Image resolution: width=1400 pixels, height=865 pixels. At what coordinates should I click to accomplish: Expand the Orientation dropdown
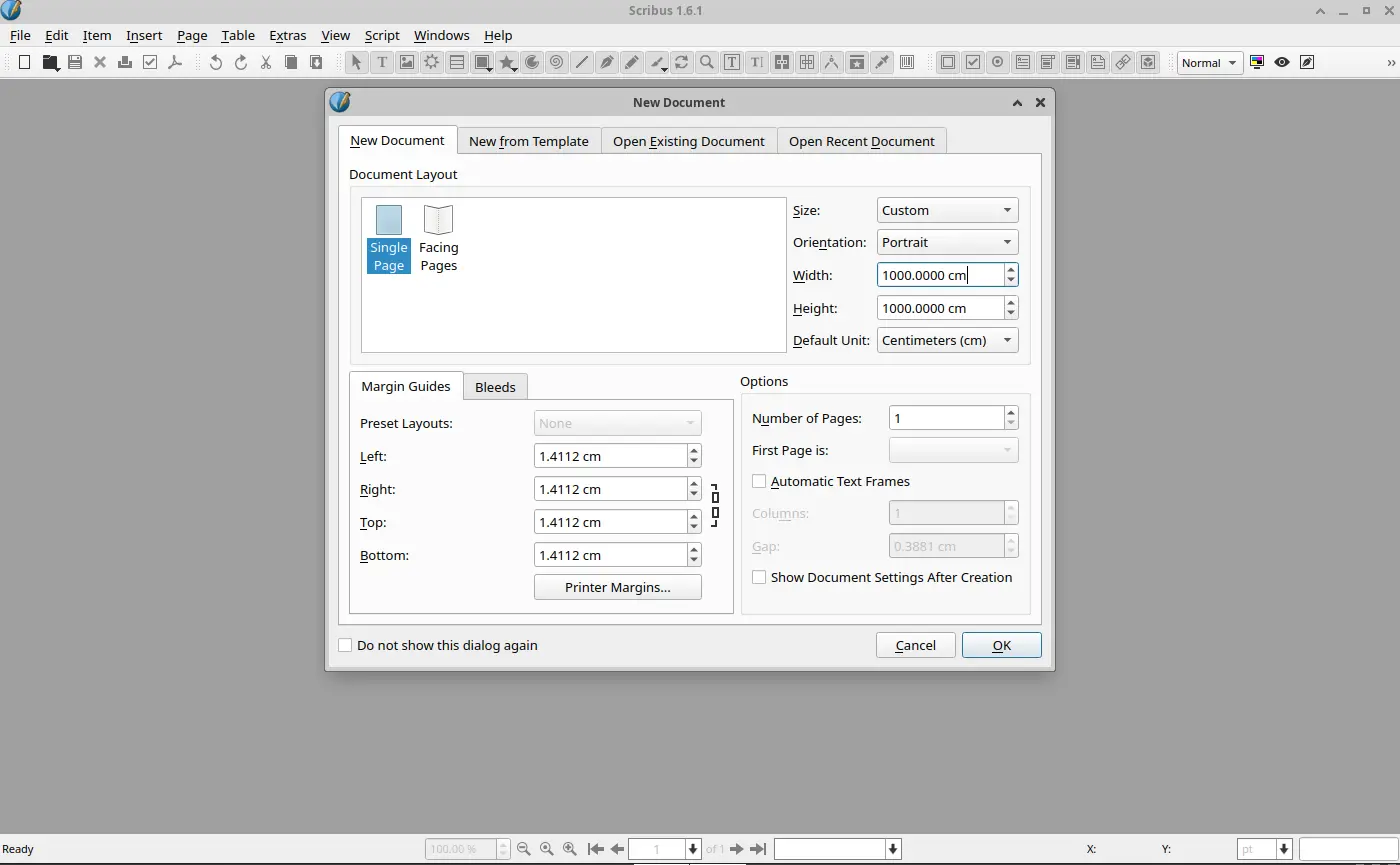pyautogui.click(x=946, y=242)
